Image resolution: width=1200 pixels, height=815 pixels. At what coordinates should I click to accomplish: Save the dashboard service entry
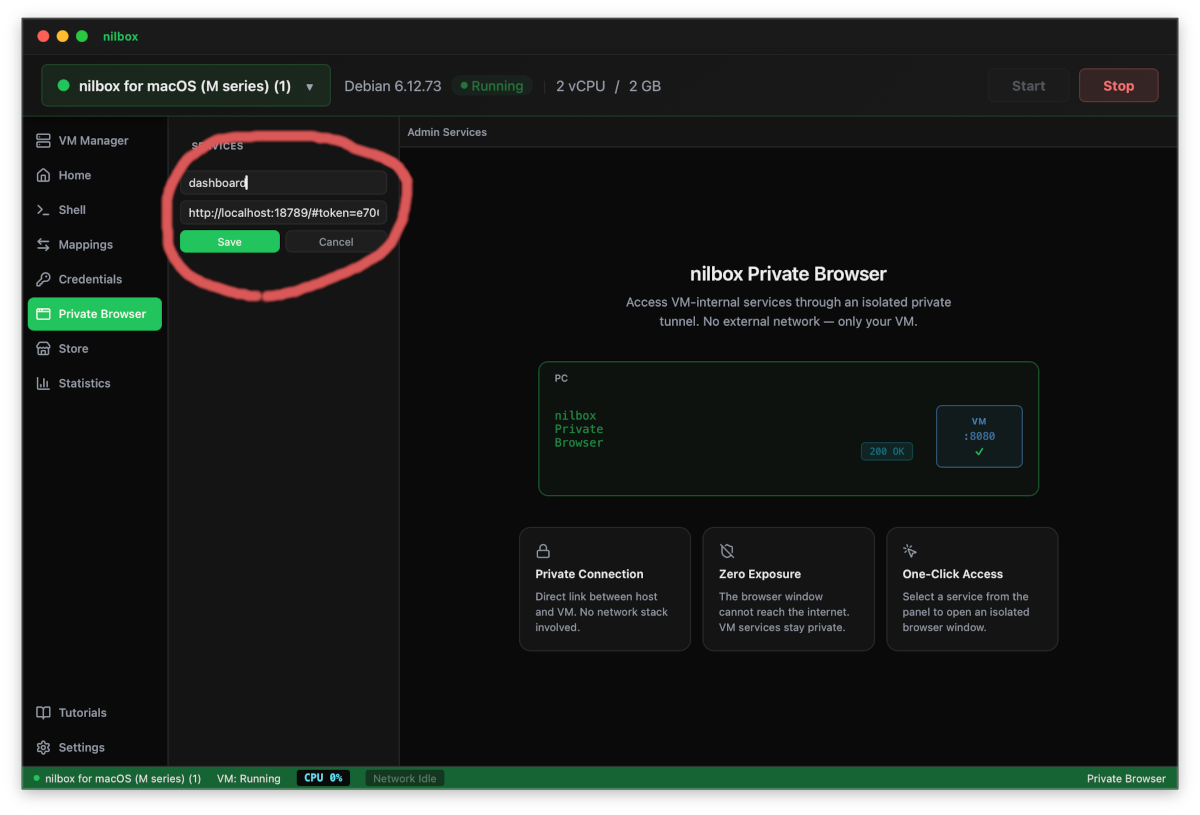click(229, 241)
